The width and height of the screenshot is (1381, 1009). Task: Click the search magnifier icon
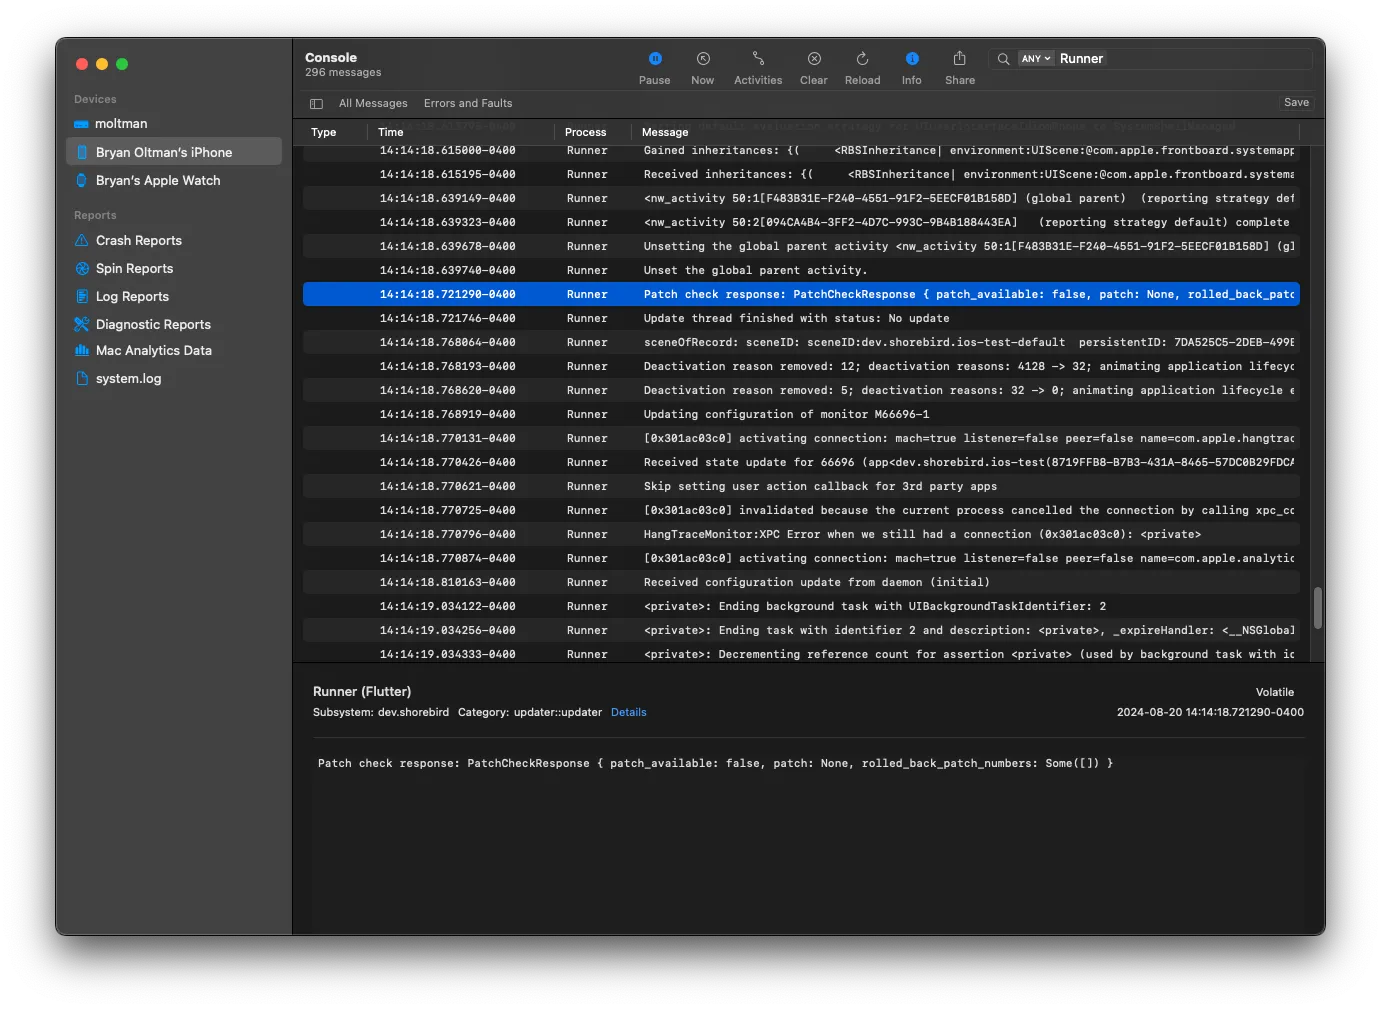point(1003,59)
